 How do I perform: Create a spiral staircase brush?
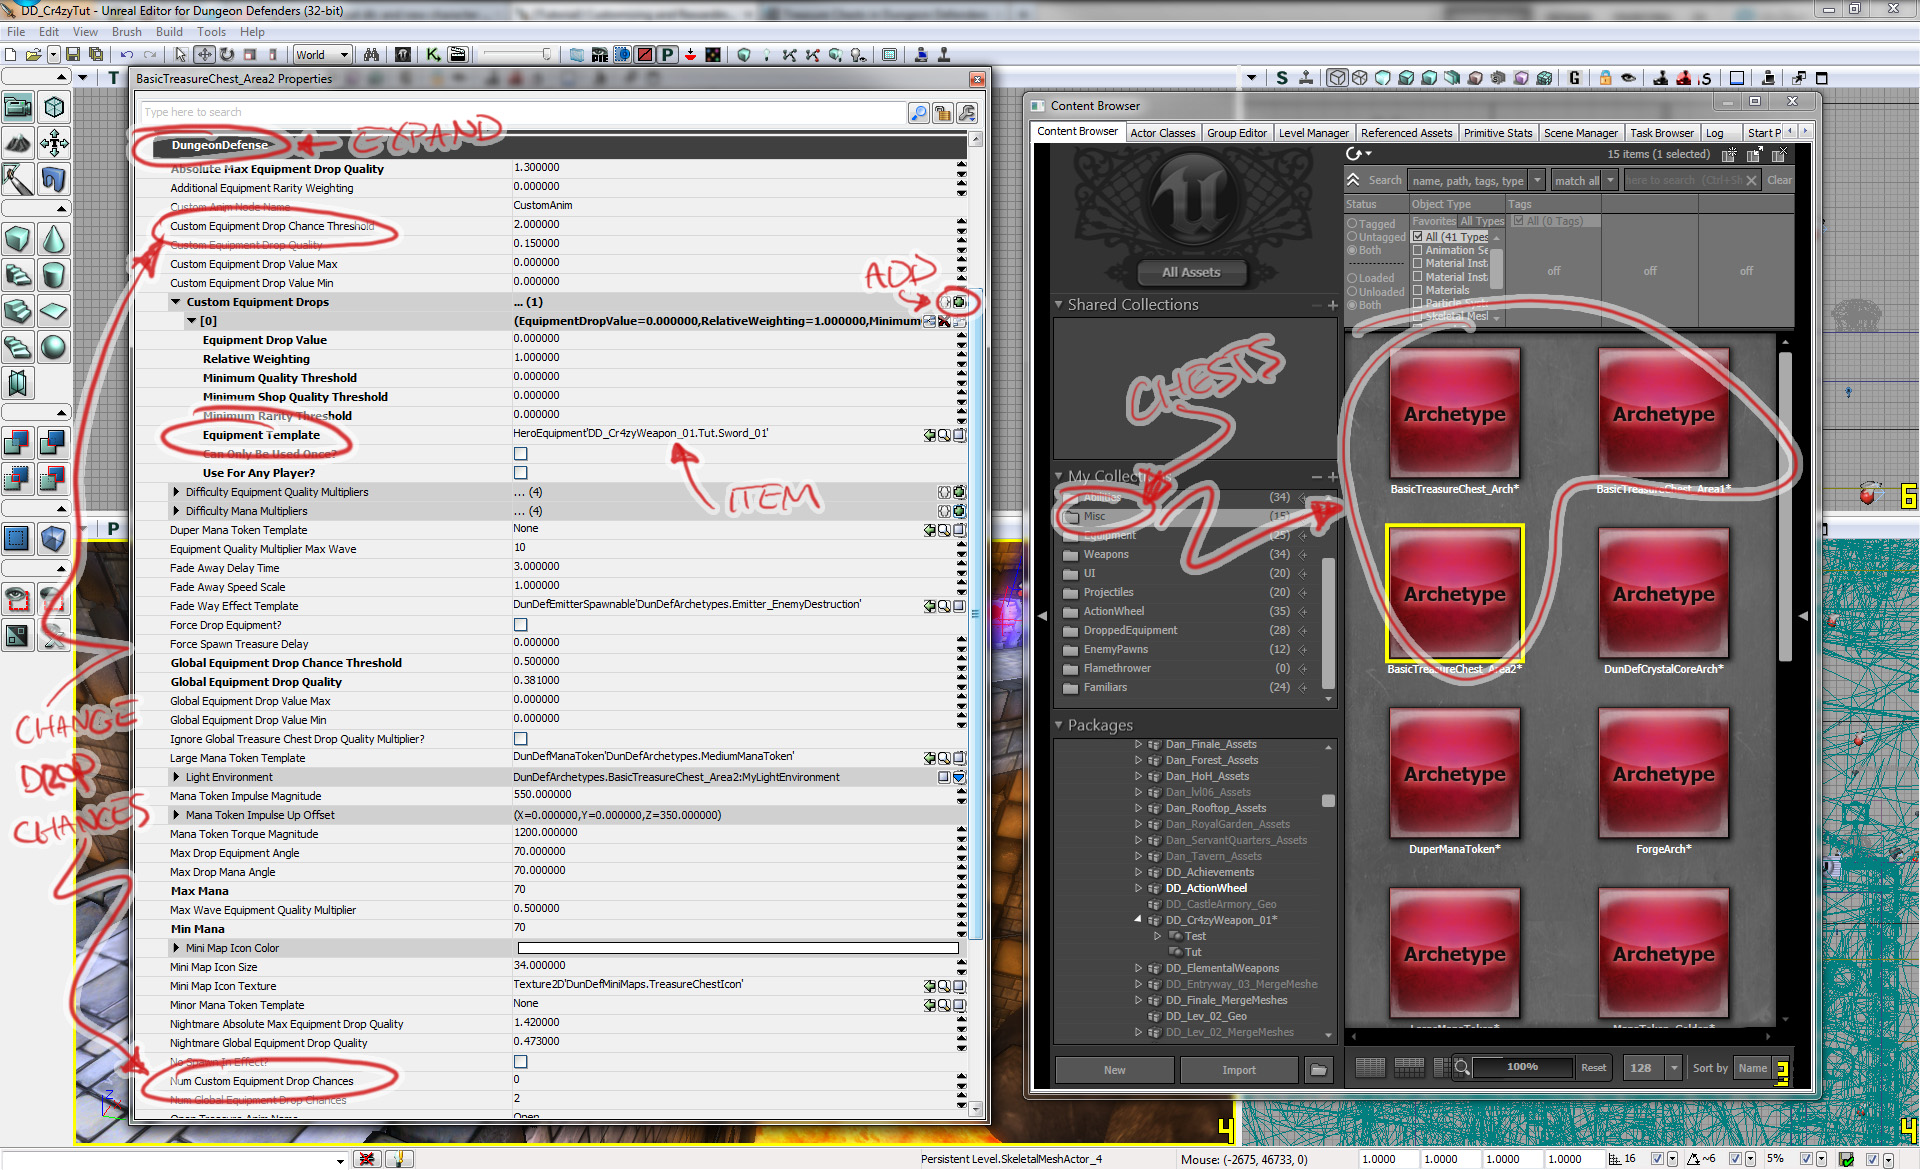coord(18,347)
